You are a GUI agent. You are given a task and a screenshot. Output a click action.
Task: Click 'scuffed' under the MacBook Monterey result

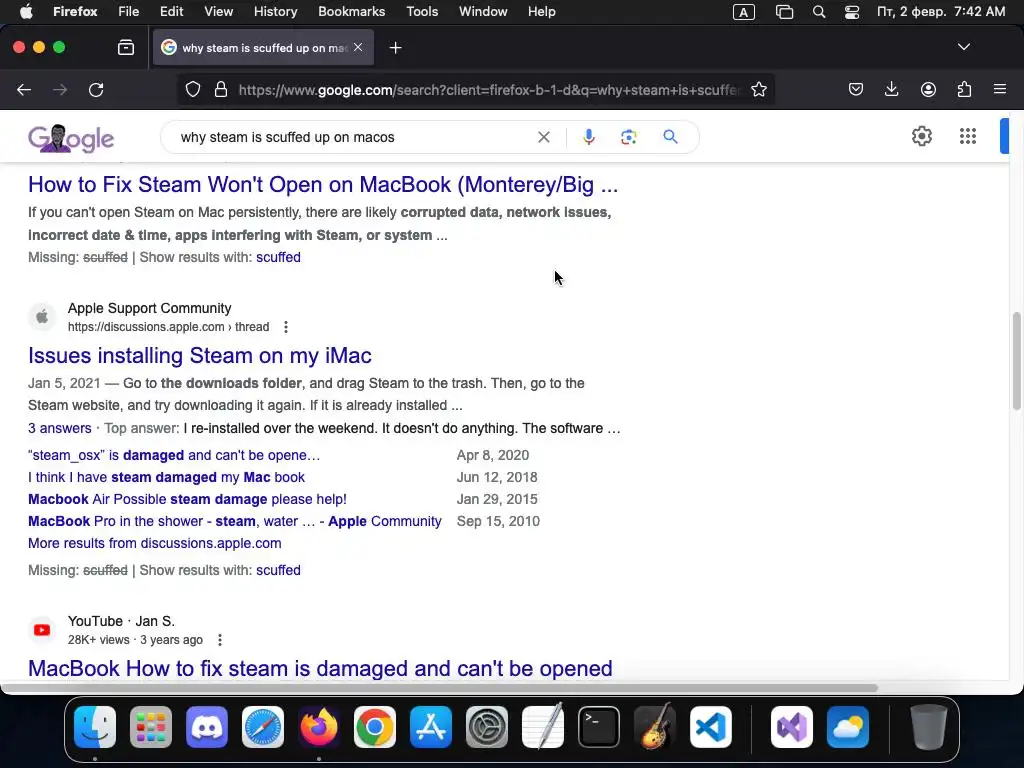tap(278, 257)
